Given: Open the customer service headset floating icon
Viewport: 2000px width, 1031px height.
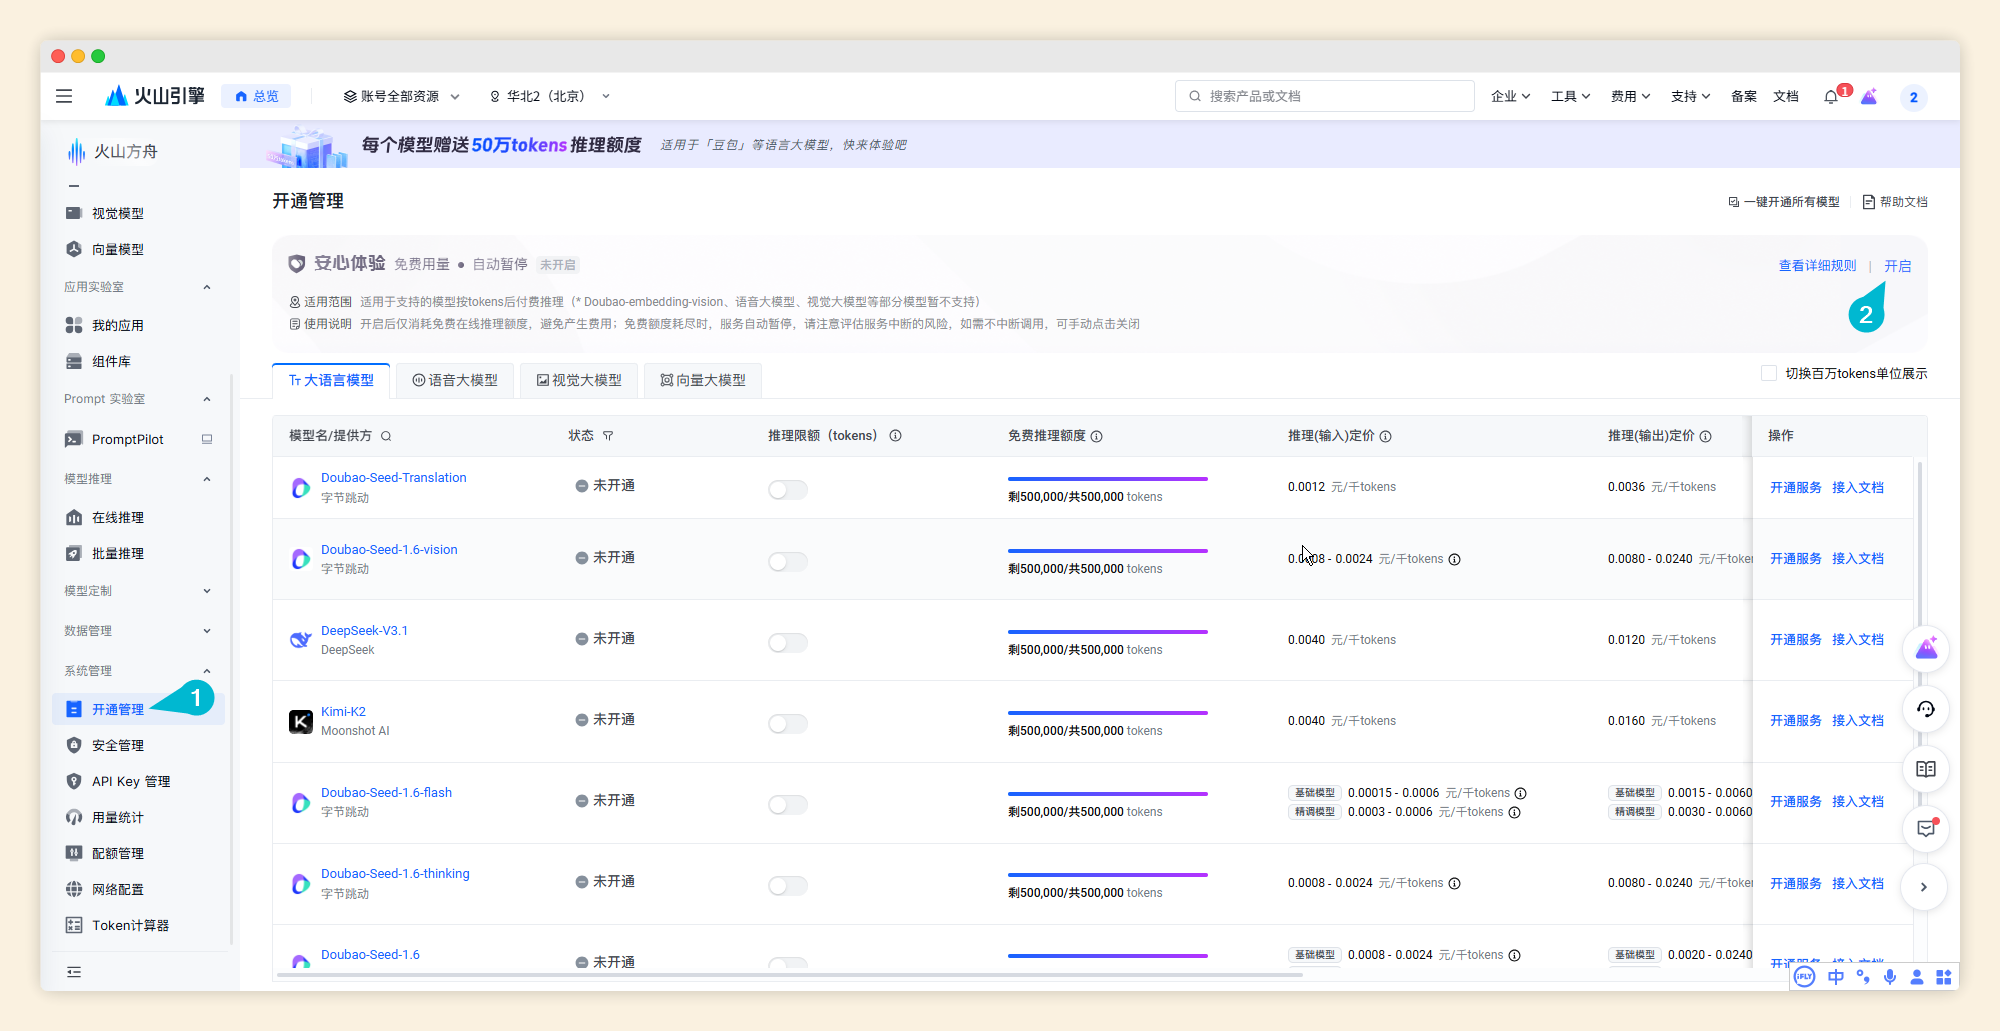Looking at the screenshot, I should (1925, 709).
